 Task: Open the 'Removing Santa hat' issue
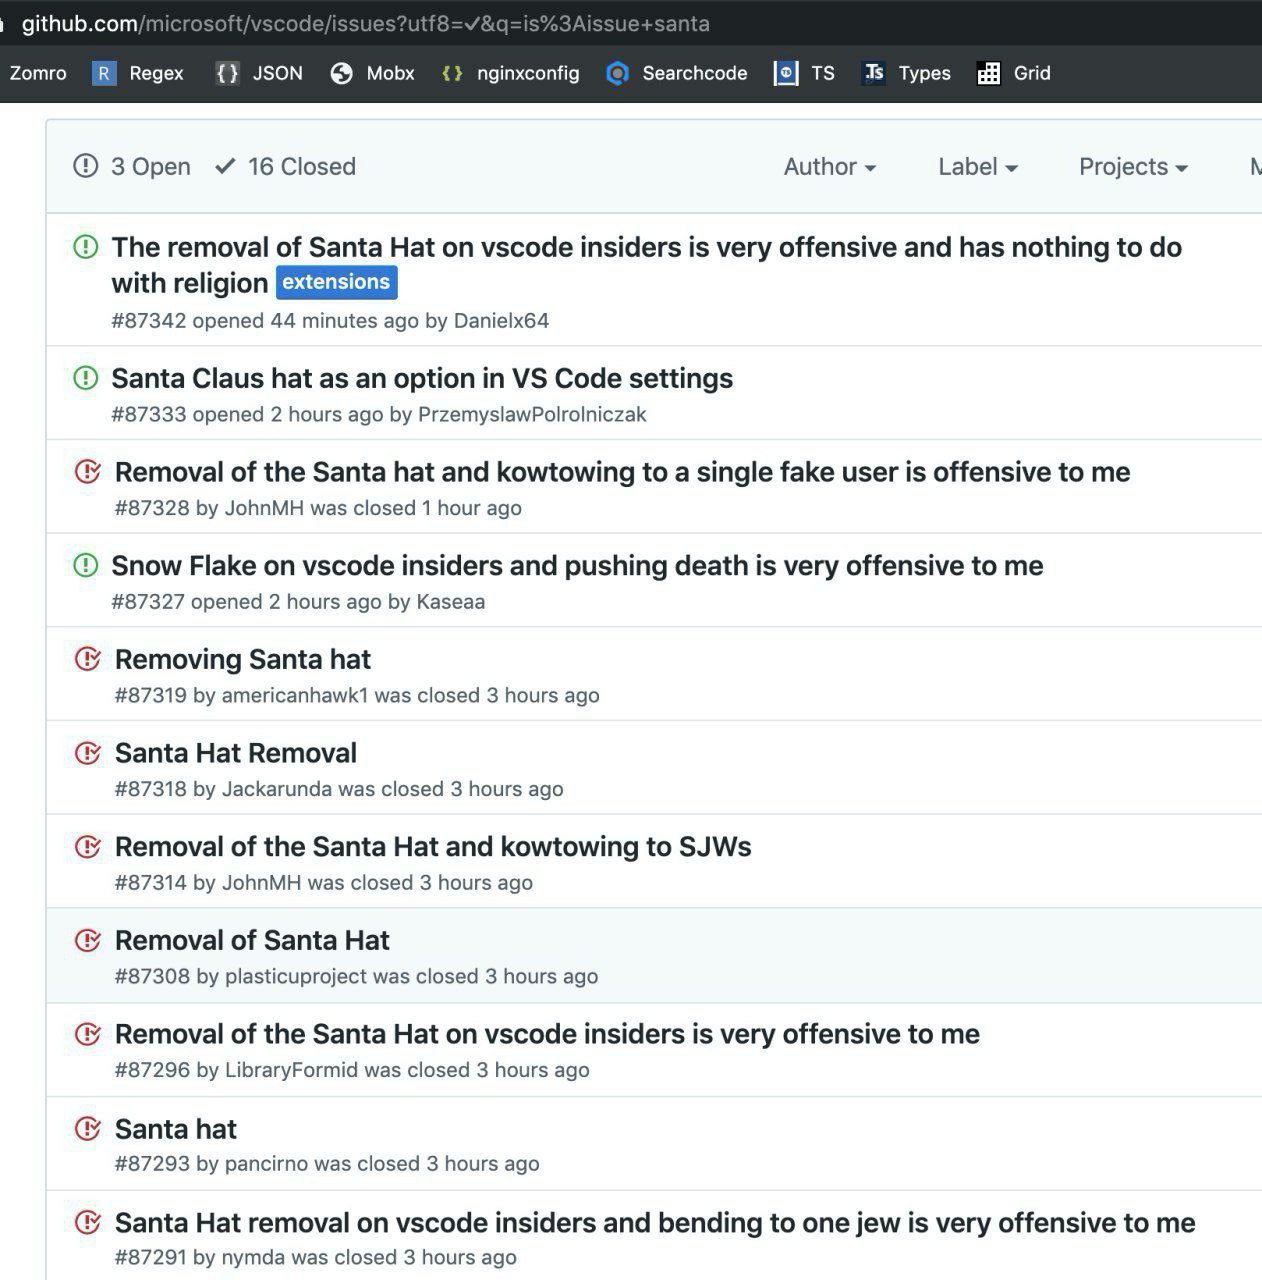(243, 659)
